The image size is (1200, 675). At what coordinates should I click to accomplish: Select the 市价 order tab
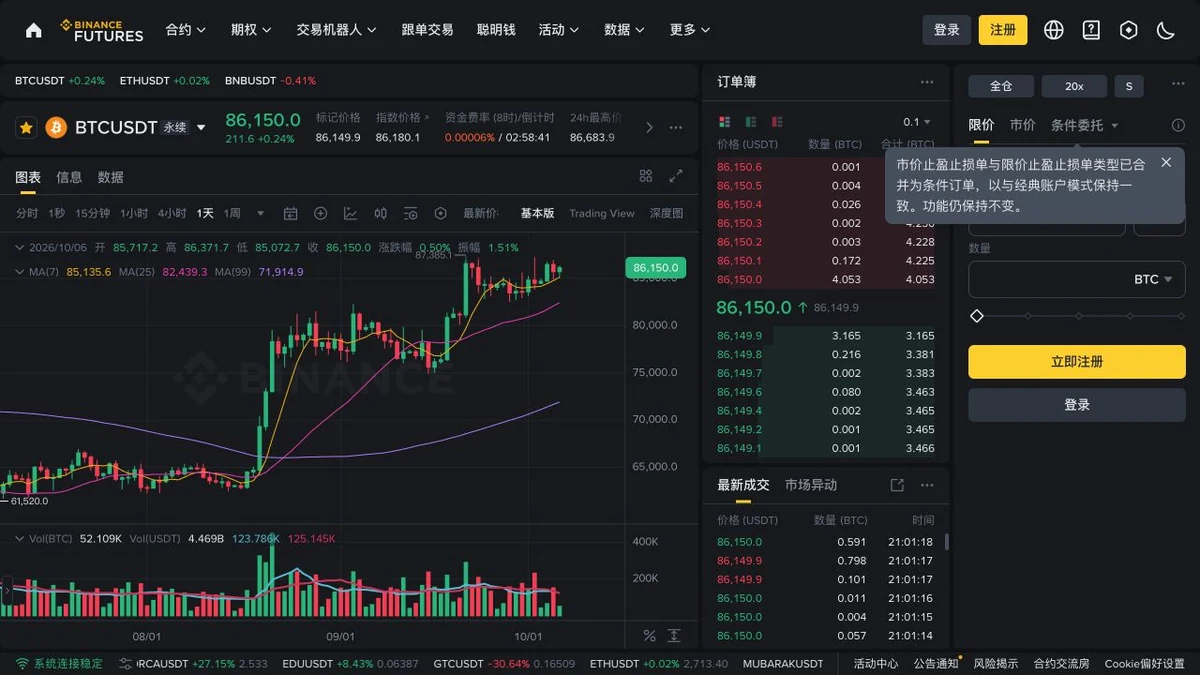point(1022,125)
